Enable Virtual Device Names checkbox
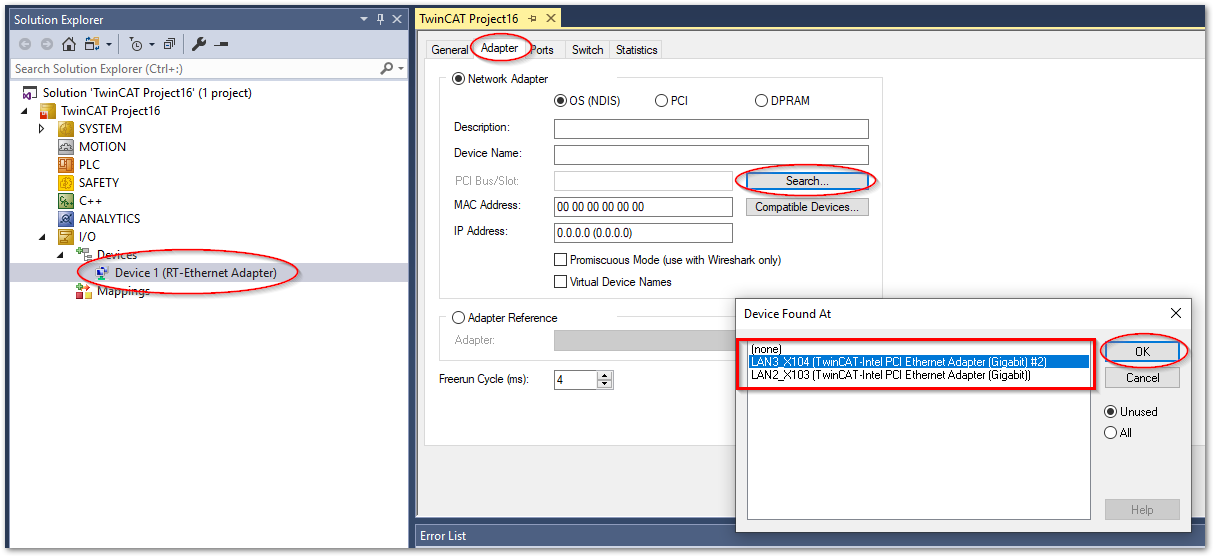 560,282
